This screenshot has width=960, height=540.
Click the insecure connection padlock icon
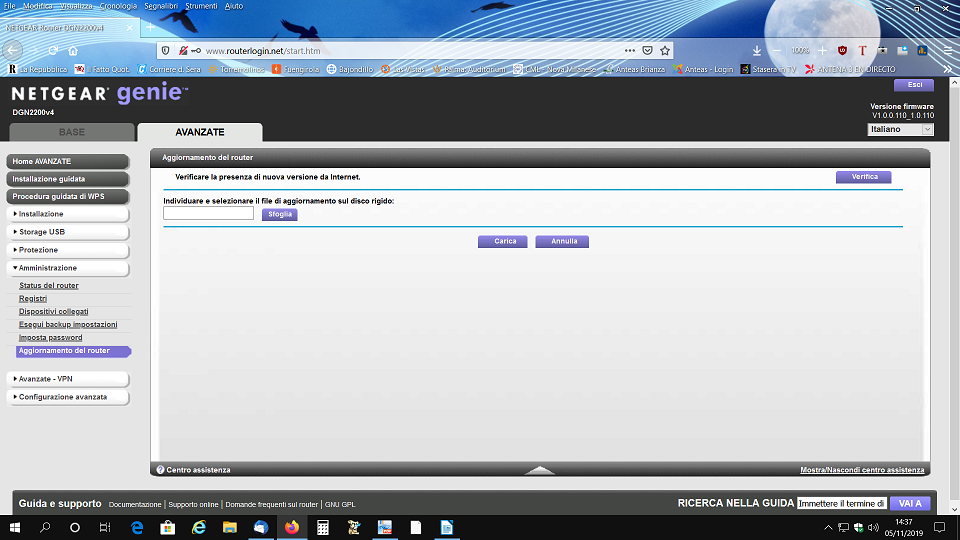(182, 51)
